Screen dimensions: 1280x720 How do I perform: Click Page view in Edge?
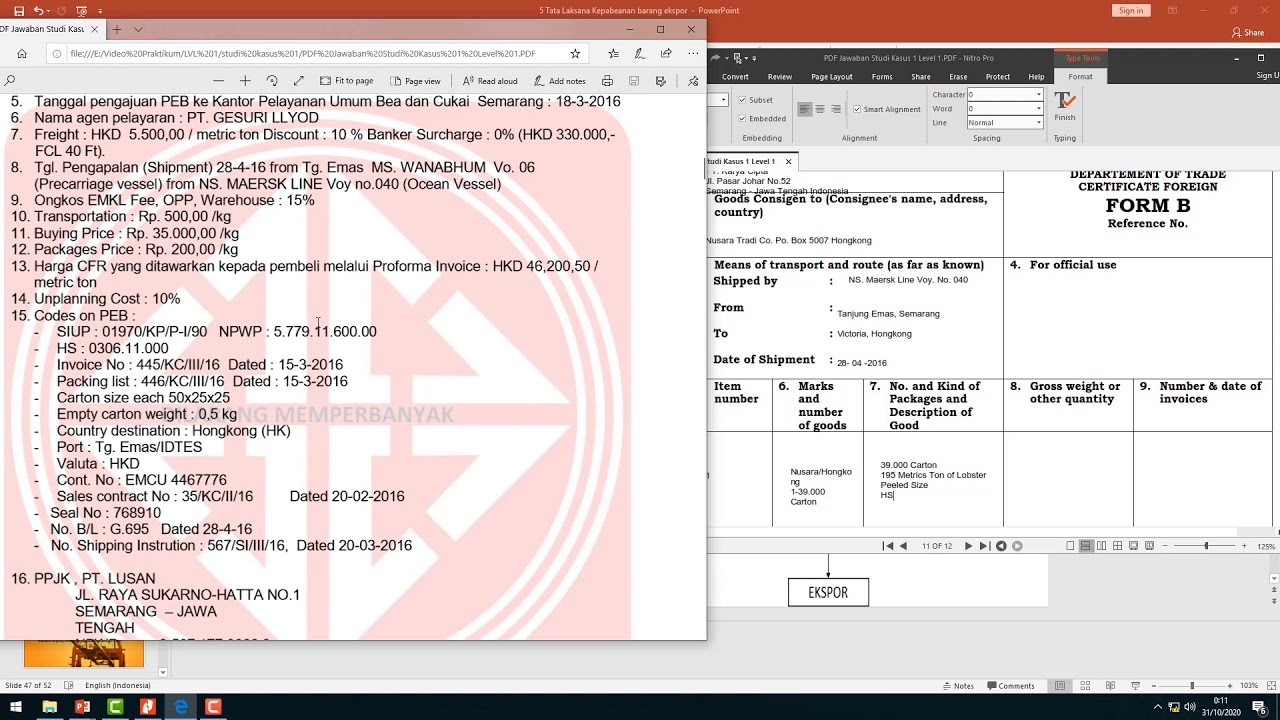tap(416, 81)
